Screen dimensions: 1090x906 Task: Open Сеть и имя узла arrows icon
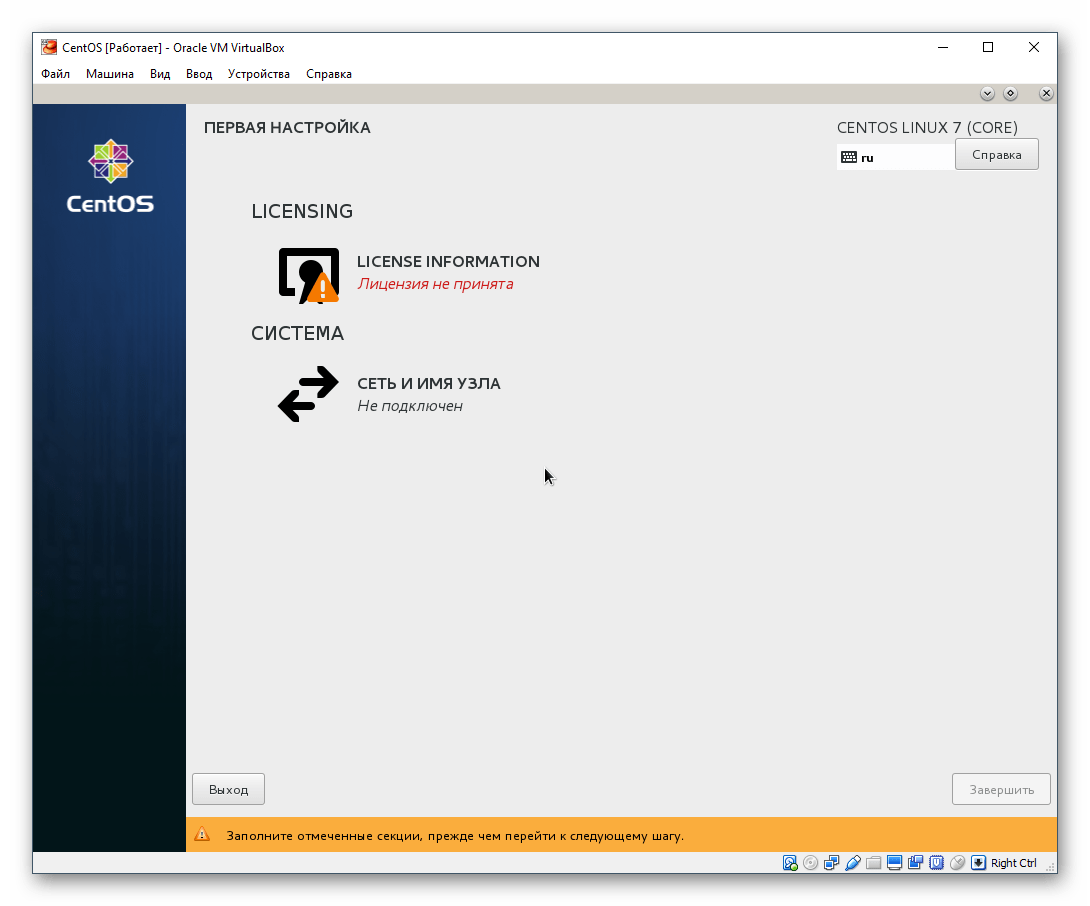coord(308,394)
